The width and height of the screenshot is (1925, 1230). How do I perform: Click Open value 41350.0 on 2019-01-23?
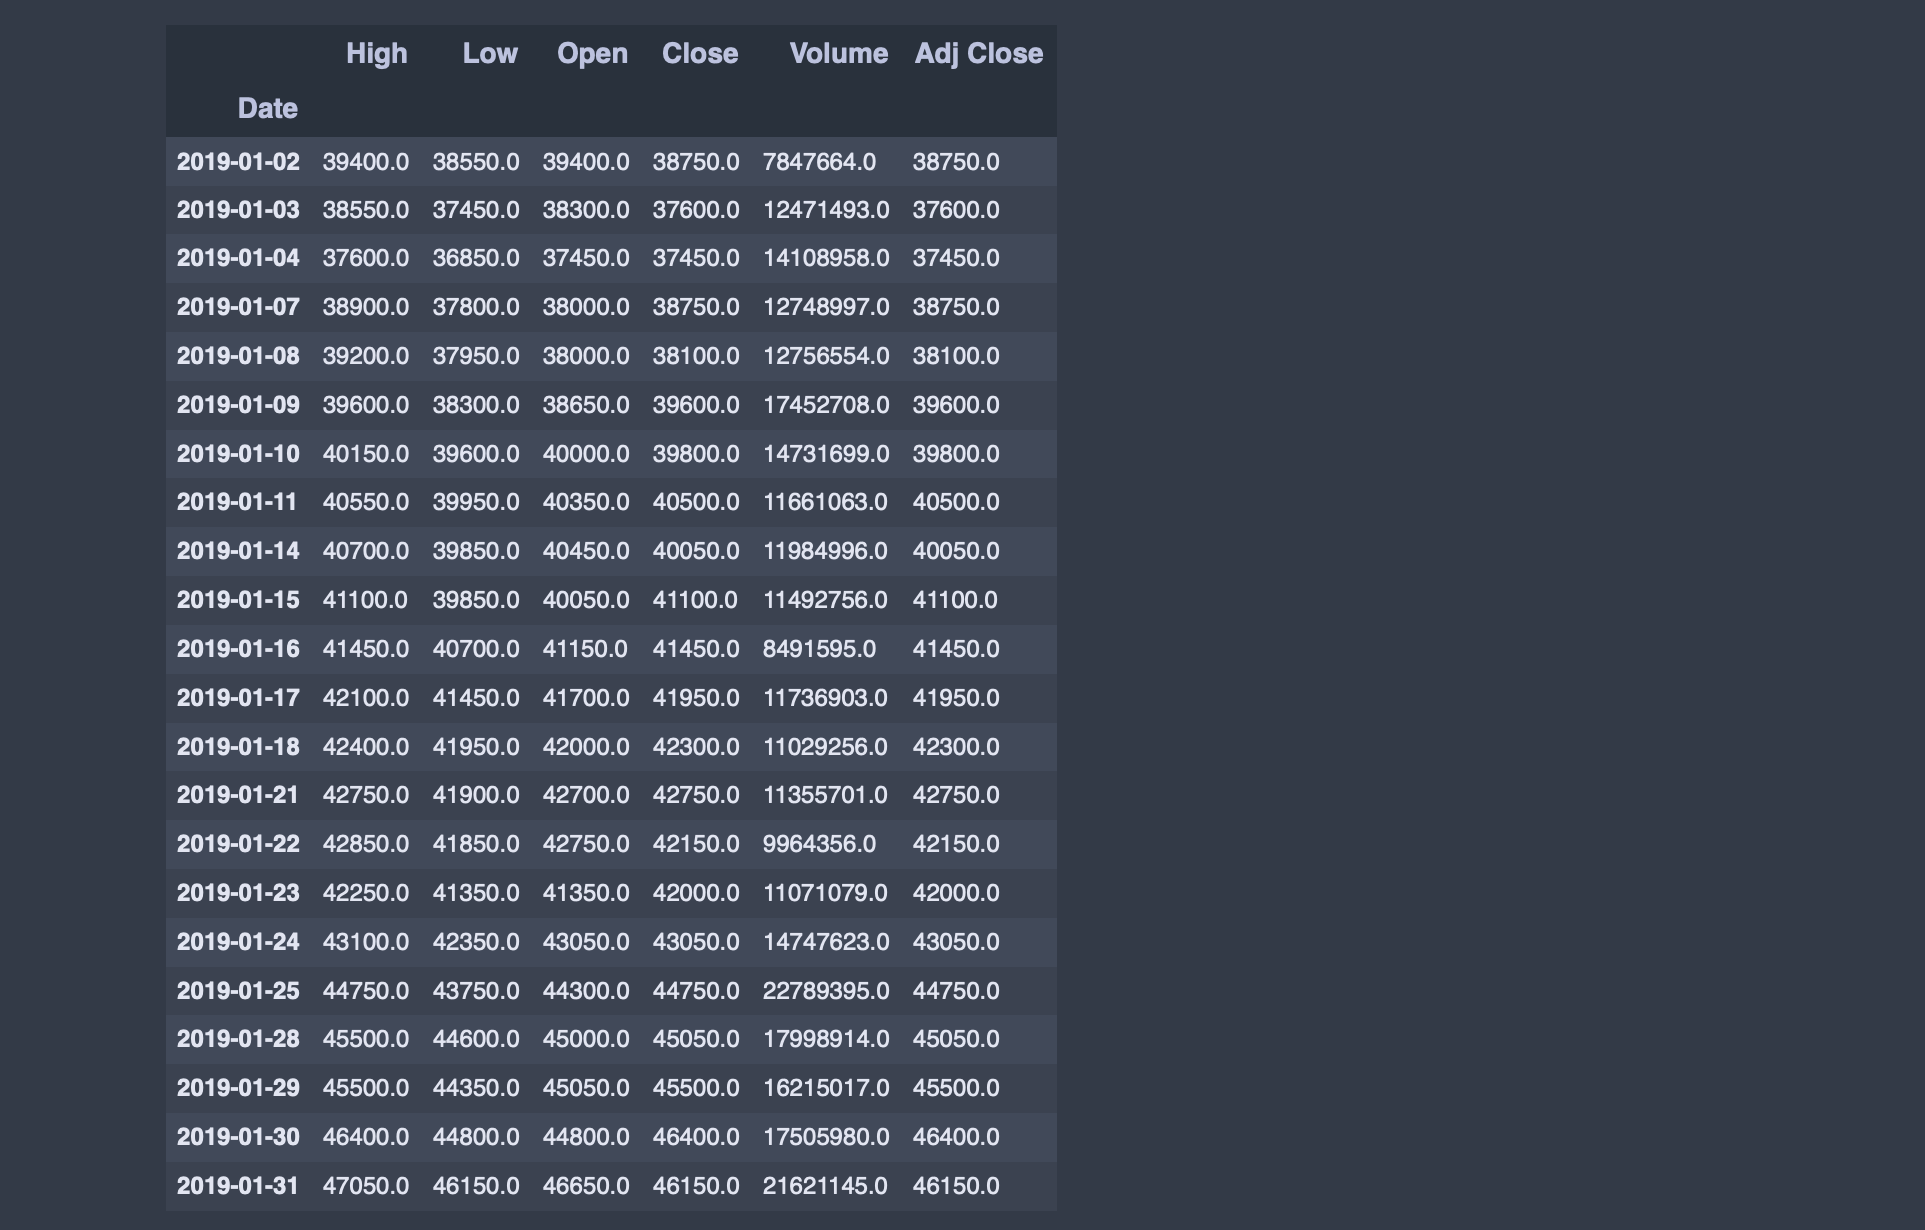pyautogui.click(x=585, y=893)
